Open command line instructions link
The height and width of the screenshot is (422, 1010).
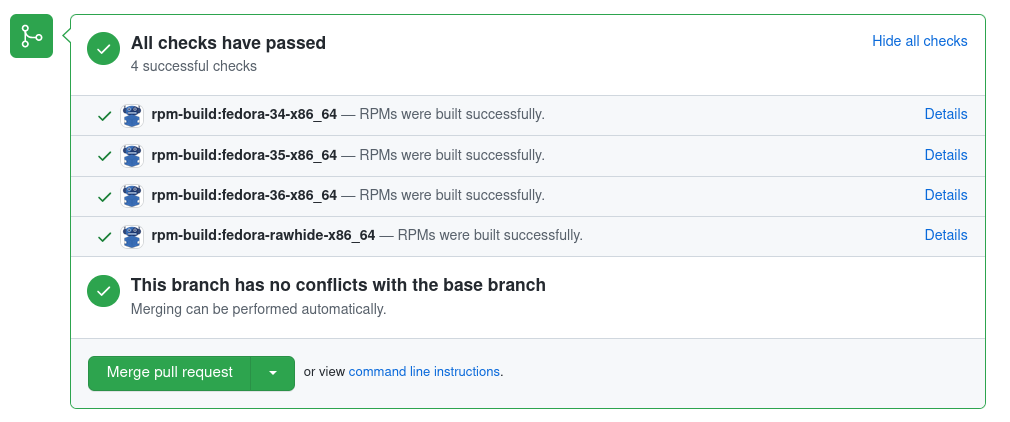tap(424, 372)
